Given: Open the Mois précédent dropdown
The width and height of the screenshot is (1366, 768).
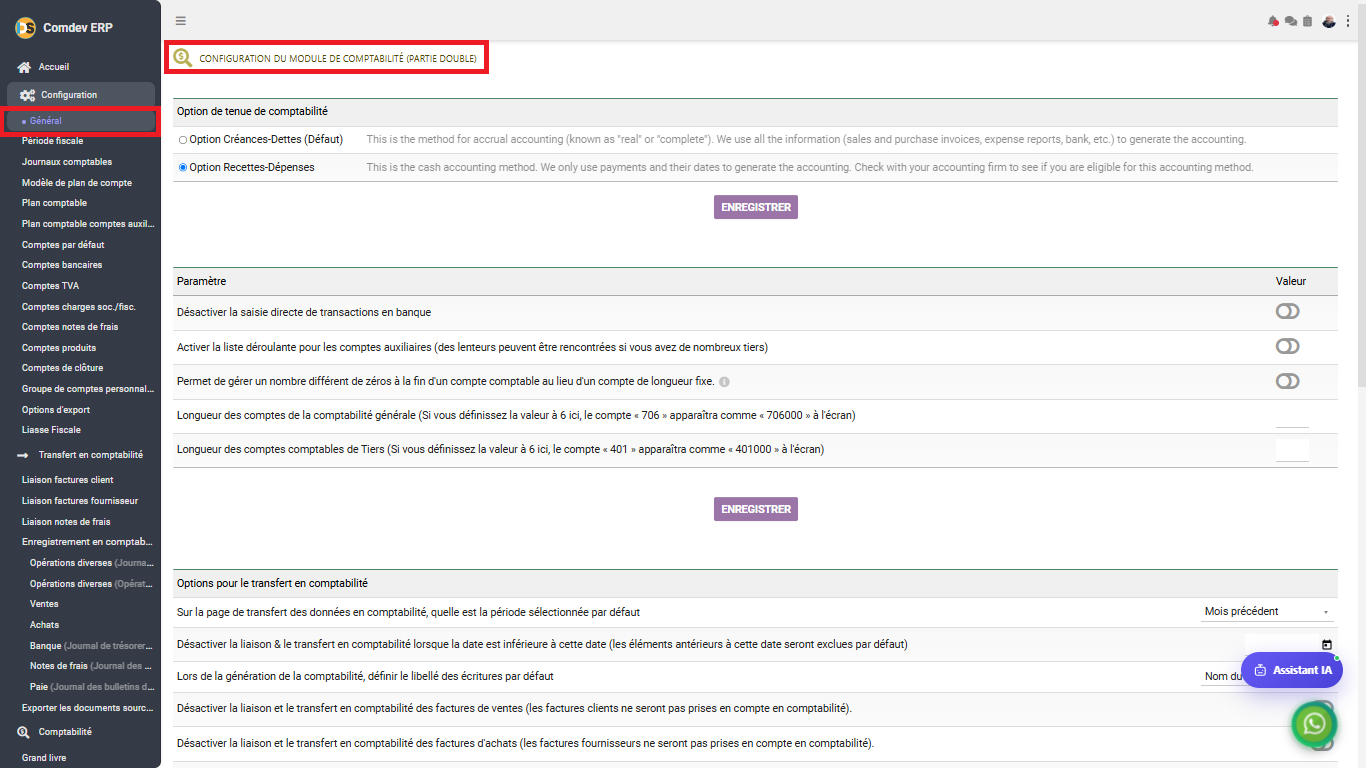Looking at the screenshot, I should (x=1268, y=612).
